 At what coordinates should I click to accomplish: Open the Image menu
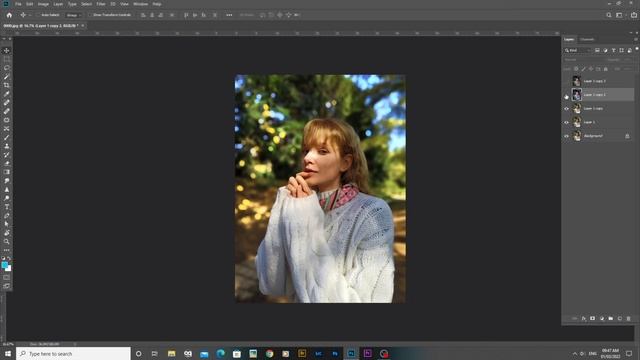click(x=43, y=4)
